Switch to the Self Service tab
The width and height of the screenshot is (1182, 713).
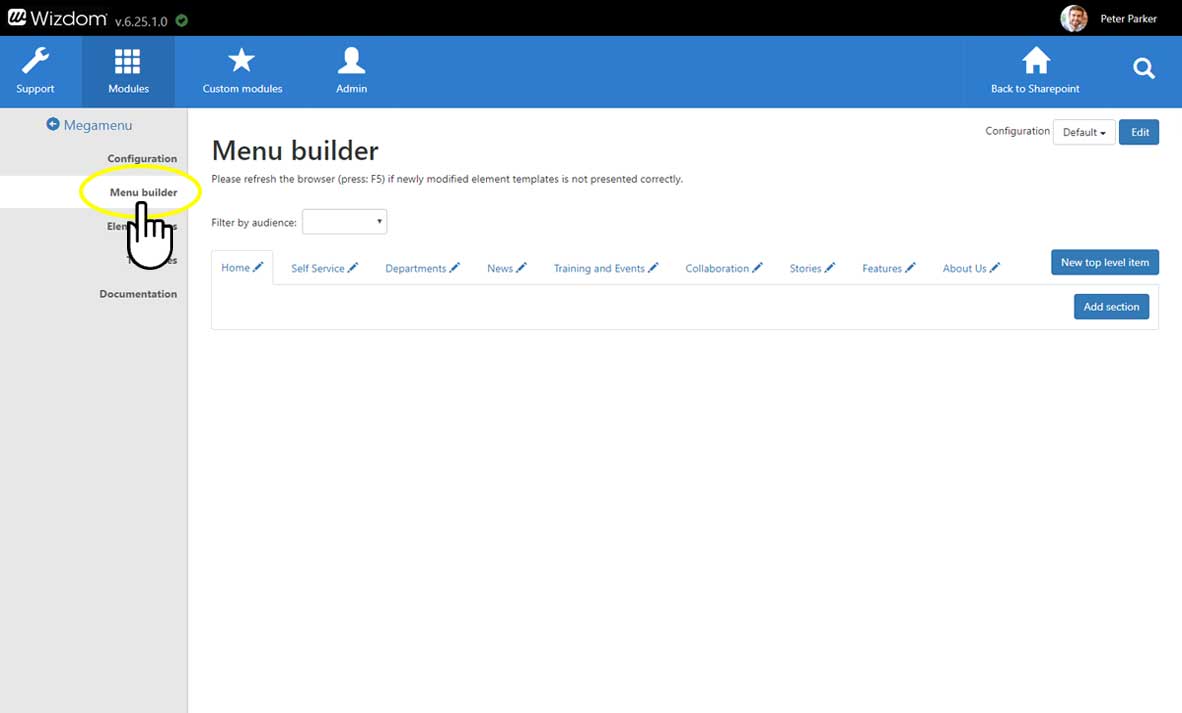point(317,268)
